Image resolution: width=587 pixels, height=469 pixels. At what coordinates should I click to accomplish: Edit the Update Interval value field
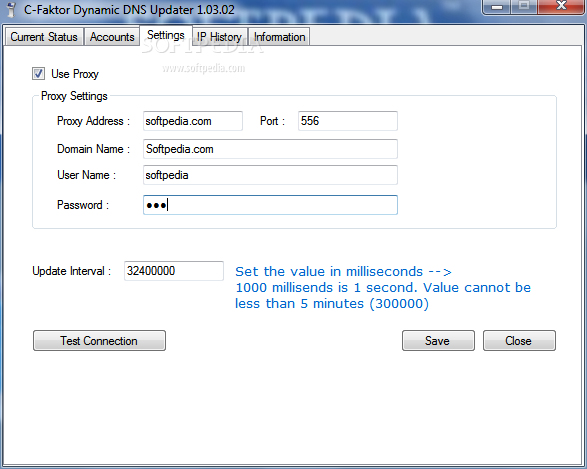coord(174,271)
